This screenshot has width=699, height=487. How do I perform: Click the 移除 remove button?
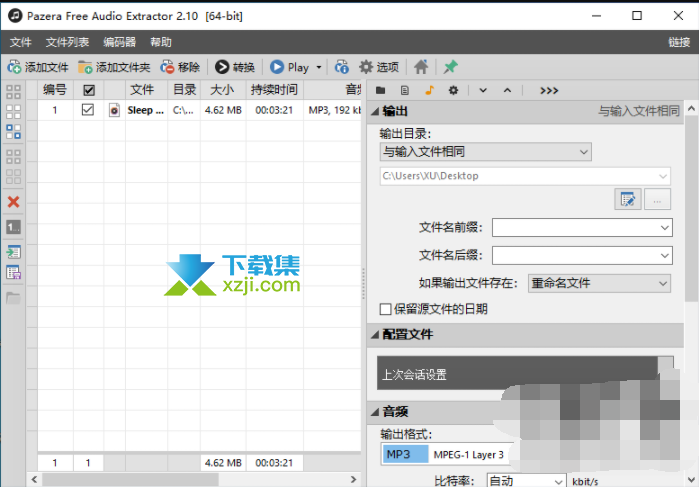(x=180, y=67)
